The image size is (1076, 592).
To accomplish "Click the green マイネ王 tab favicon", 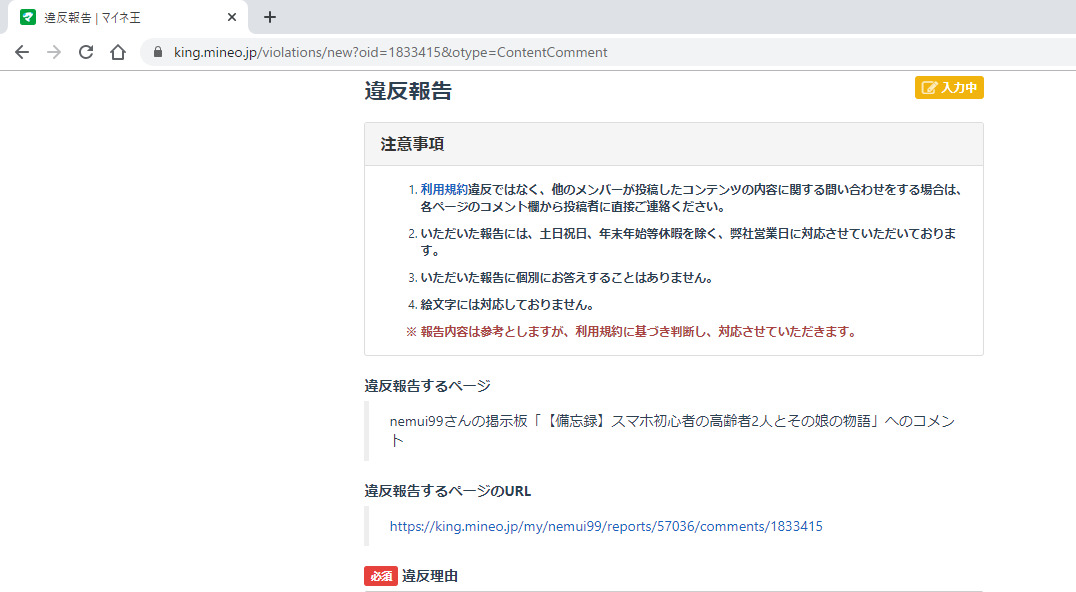I will pos(28,17).
